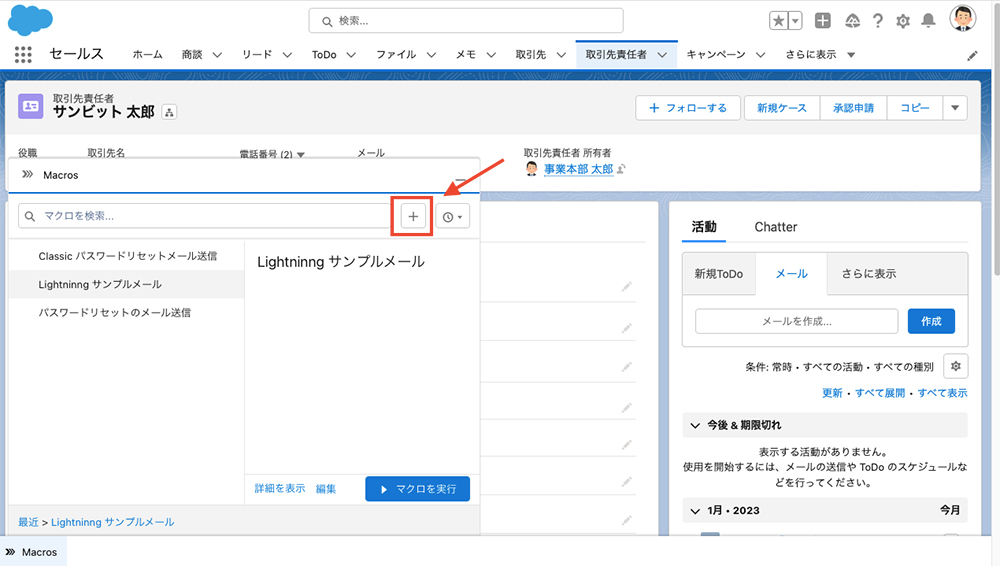1000x566 pixels.
Task: Click the 承認申請 button
Action: [x=853, y=108]
